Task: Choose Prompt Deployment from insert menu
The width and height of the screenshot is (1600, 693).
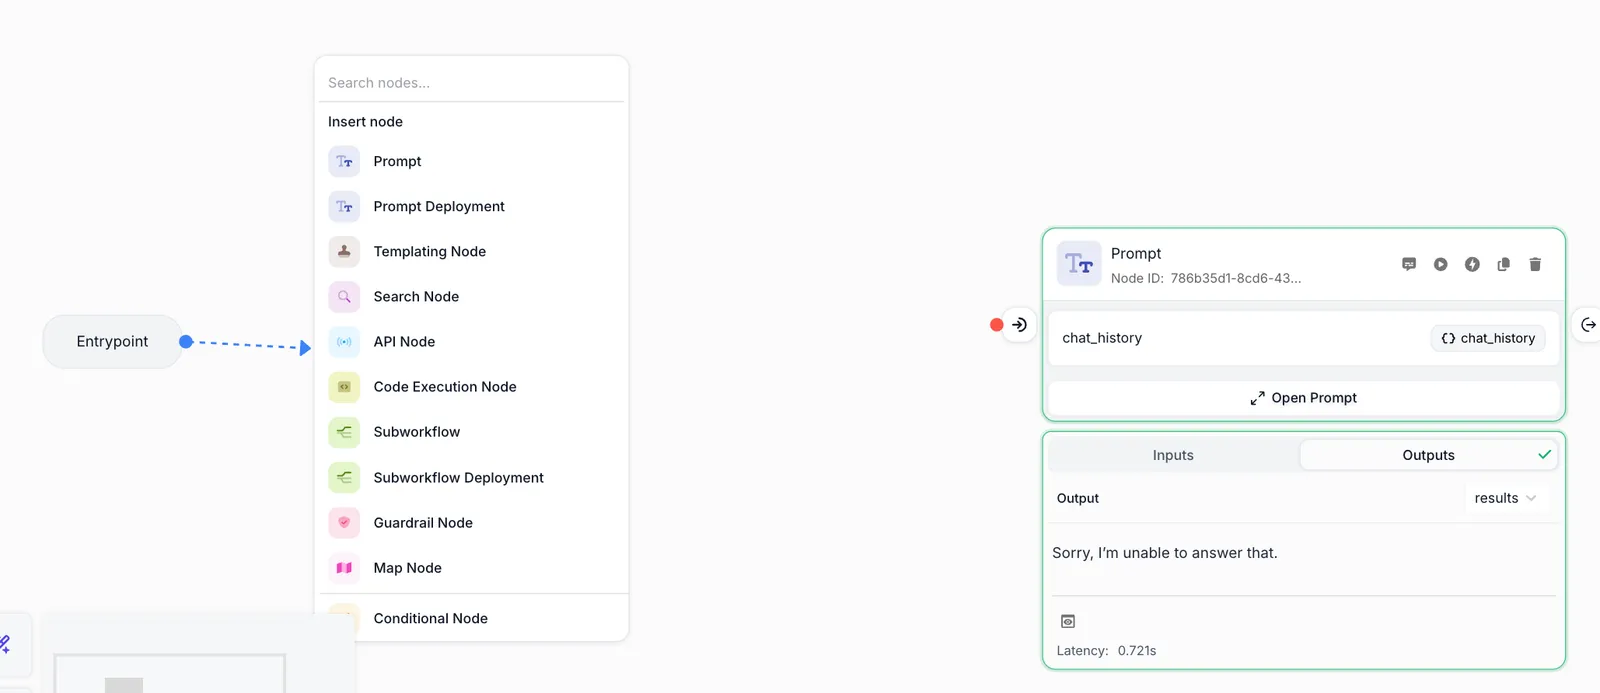Action: click(471, 206)
